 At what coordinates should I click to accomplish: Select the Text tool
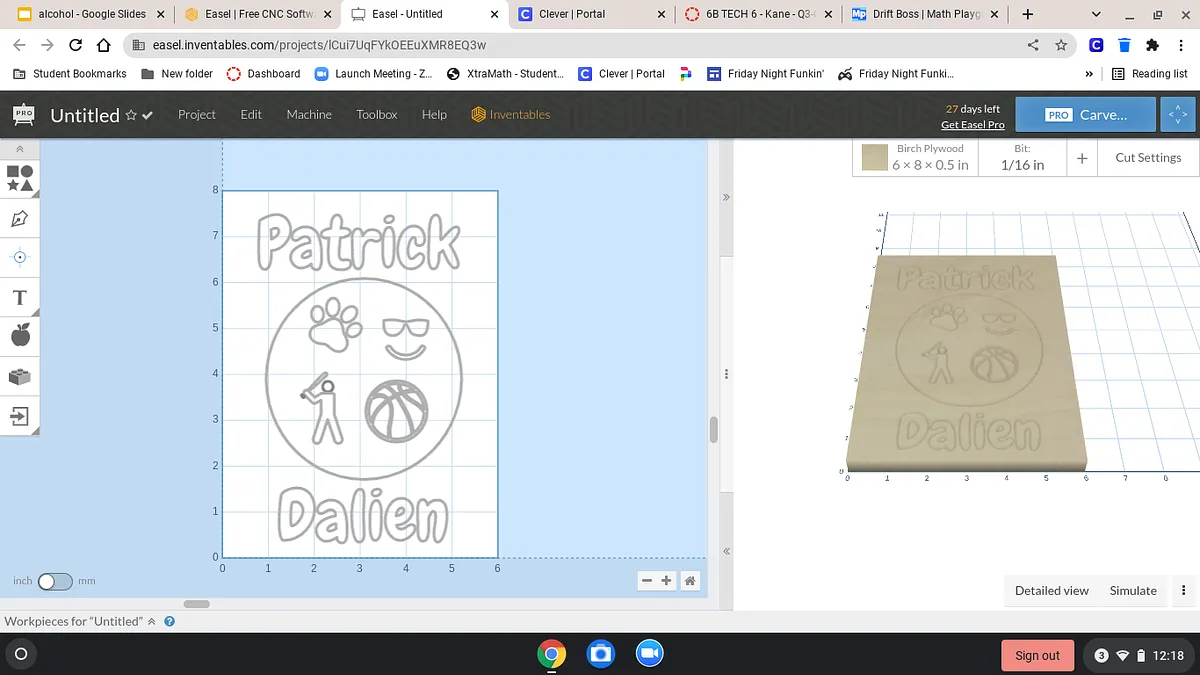coord(20,297)
